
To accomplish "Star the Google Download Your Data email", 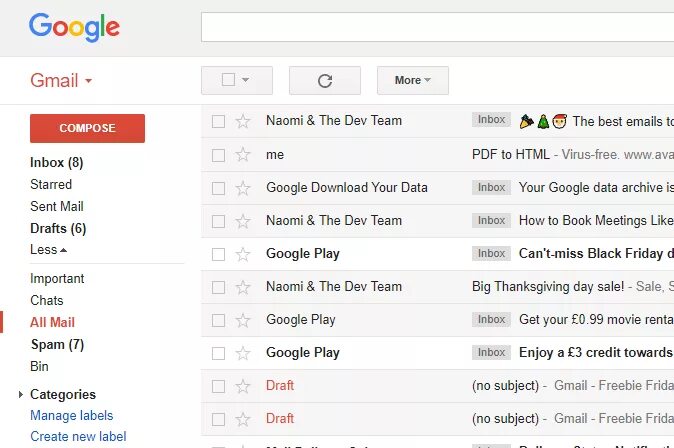I will pyautogui.click(x=243, y=188).
